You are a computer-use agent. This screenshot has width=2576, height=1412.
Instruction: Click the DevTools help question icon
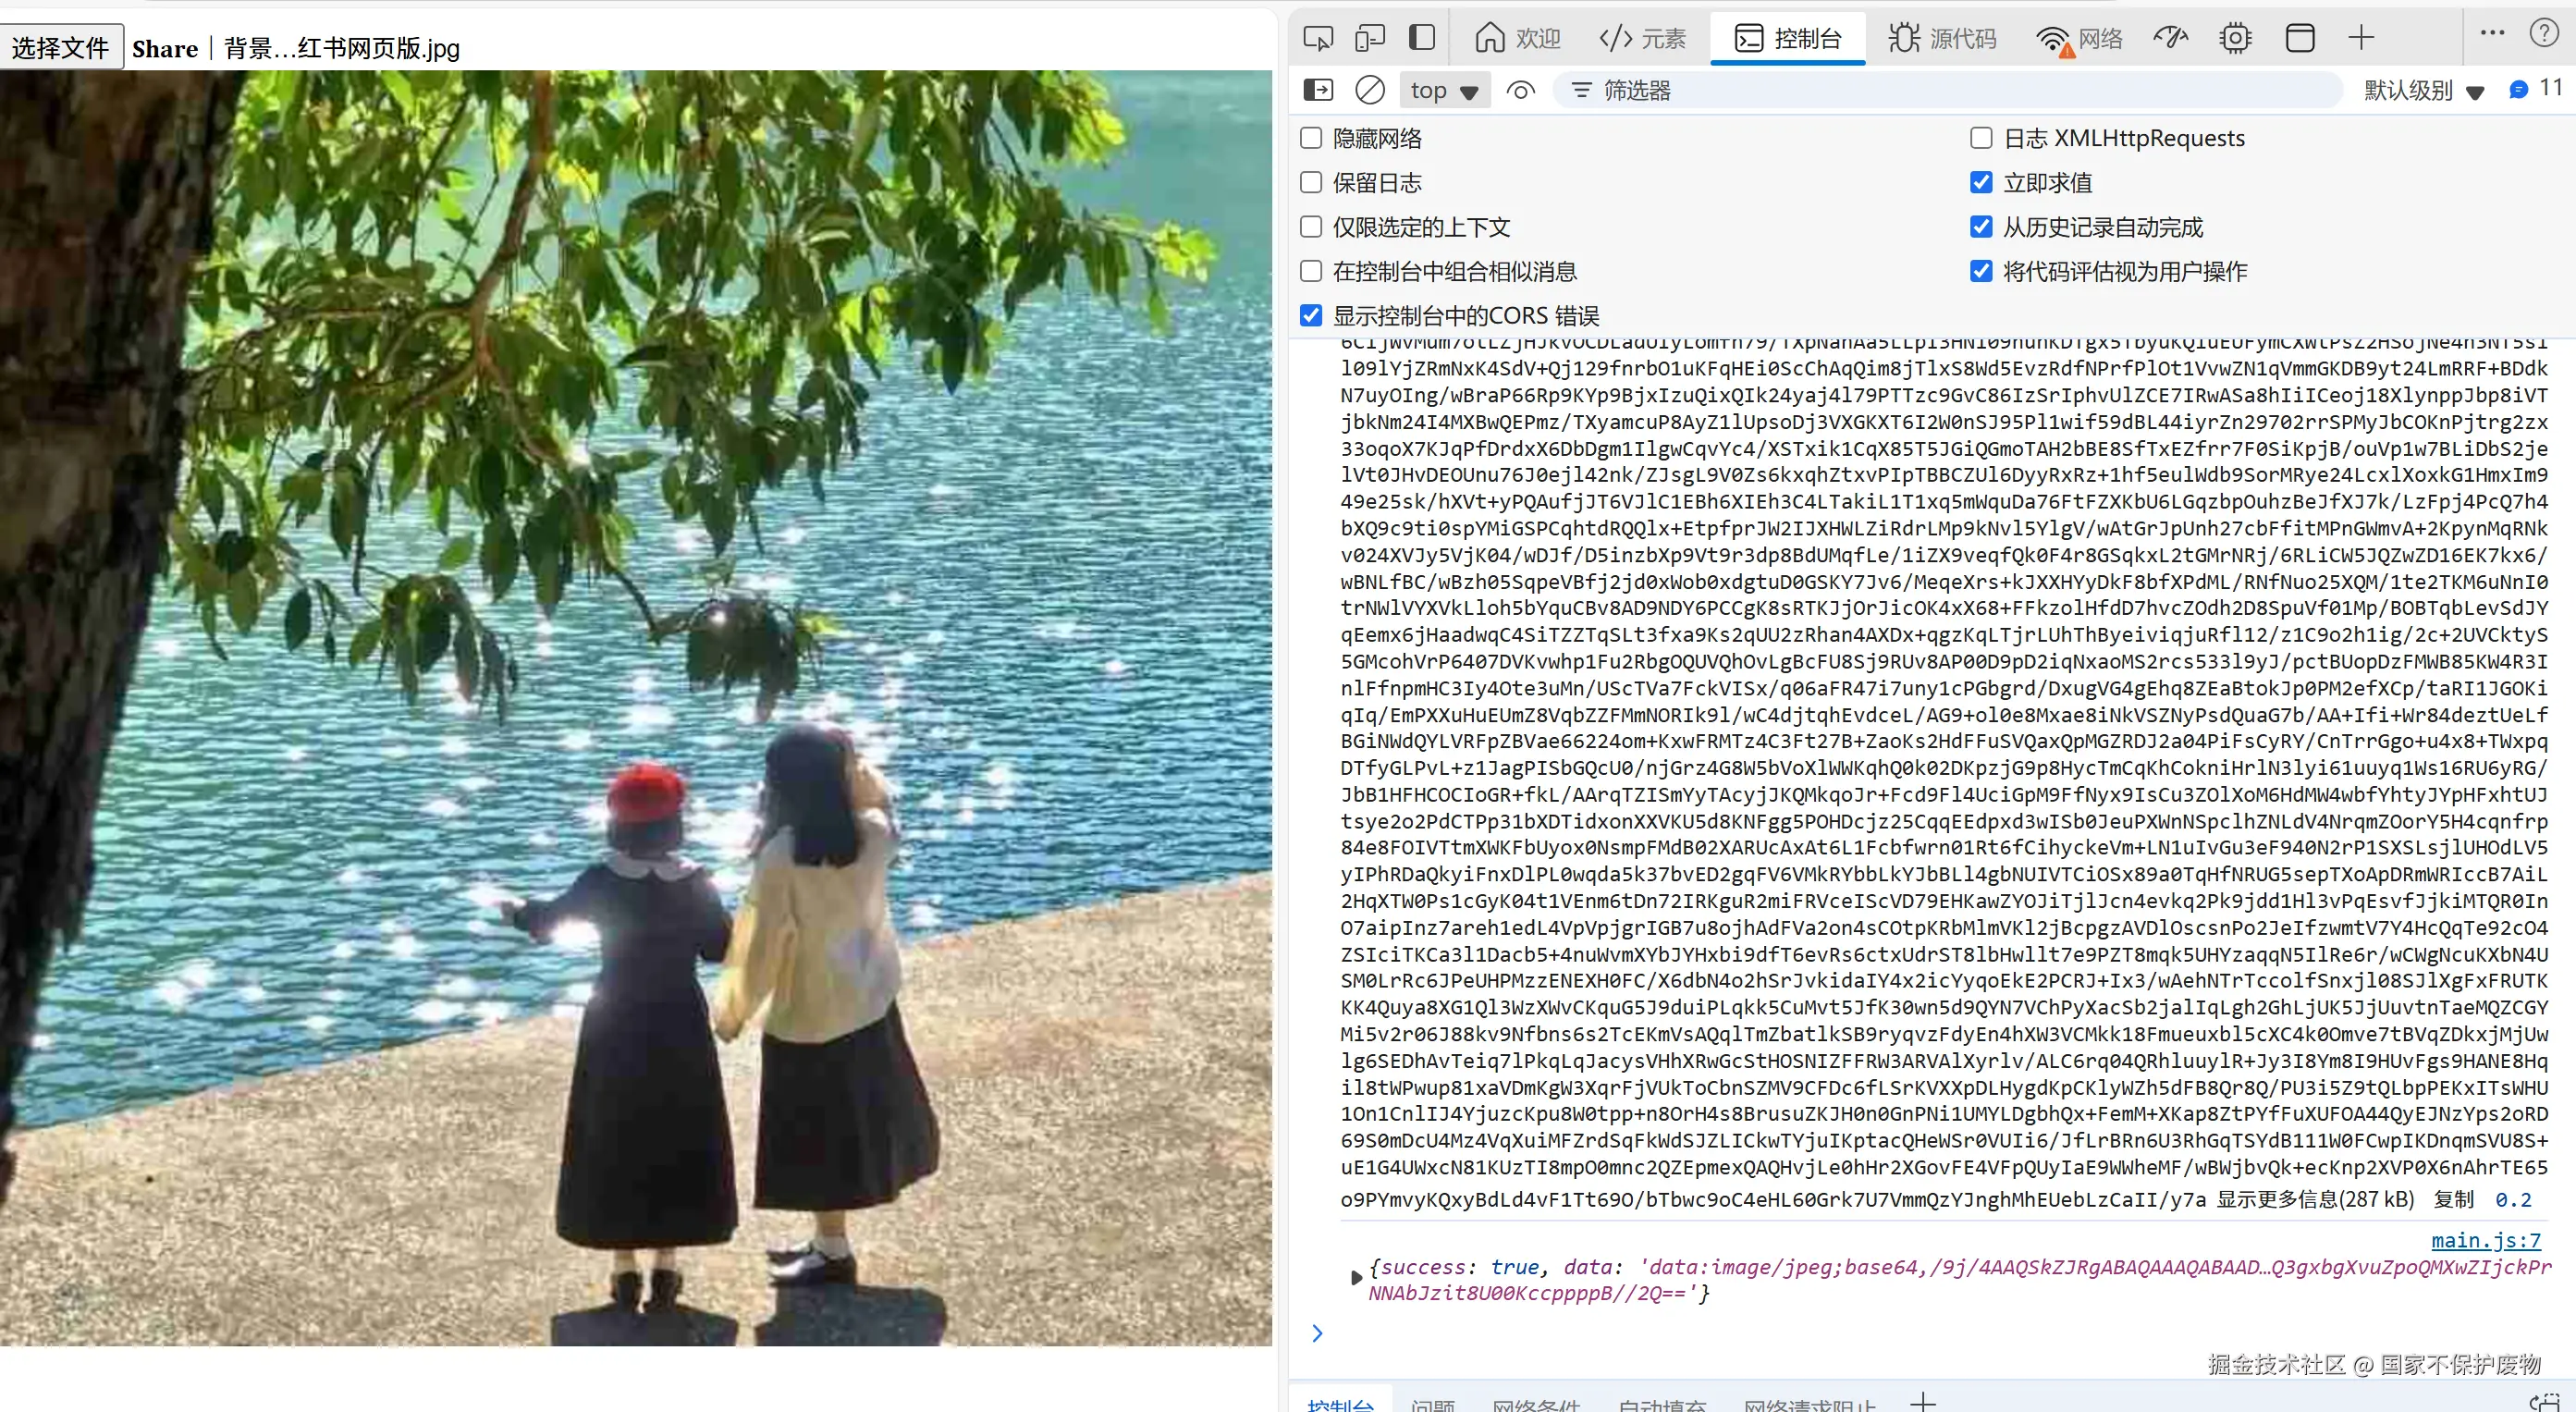pyautogui.click(x=2543, y=34)
